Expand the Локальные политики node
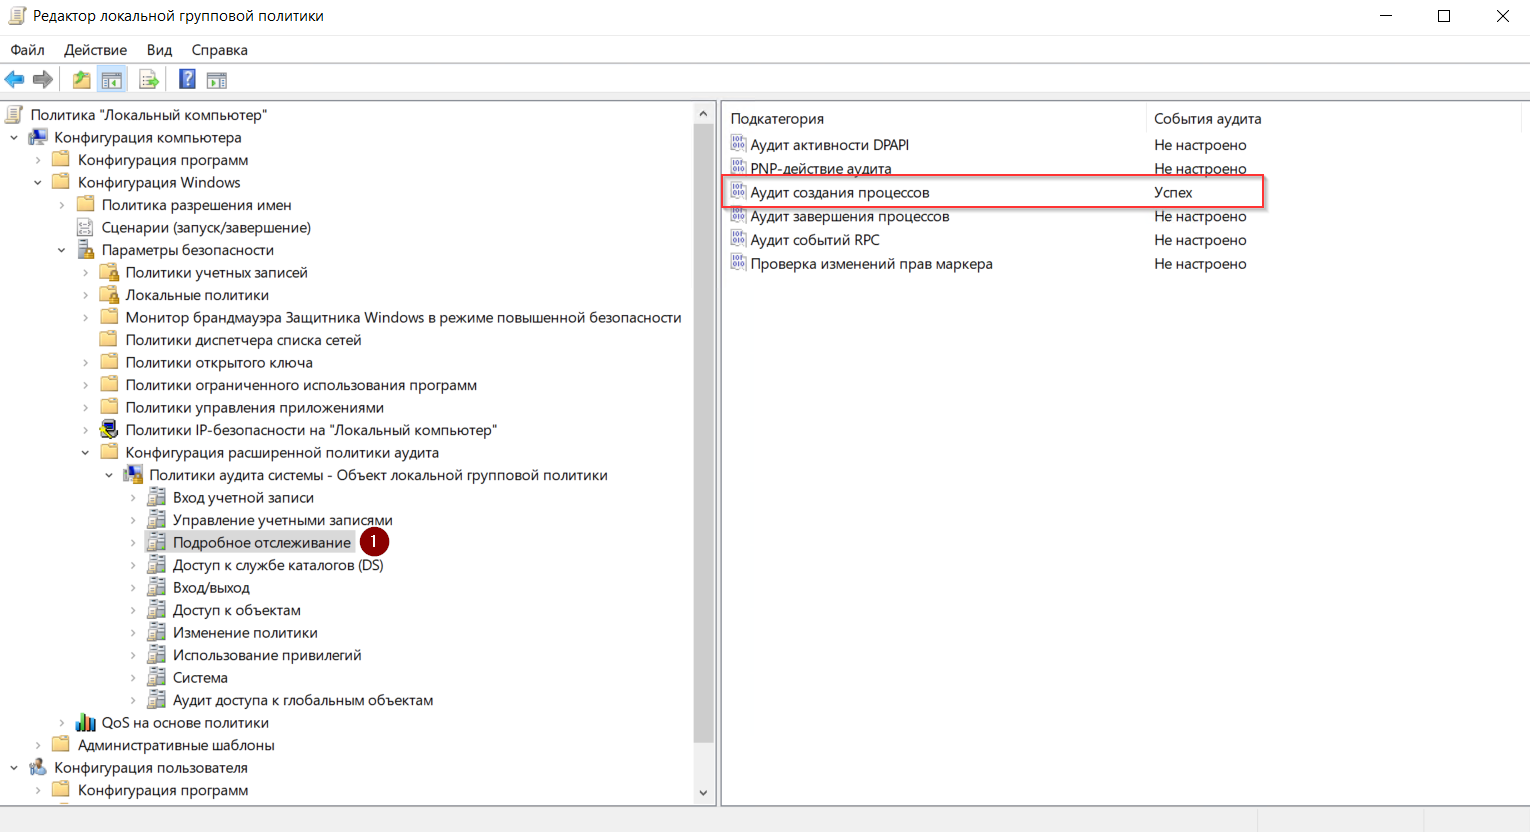The width and height of the screenshot is (1530, 832). 85,295
